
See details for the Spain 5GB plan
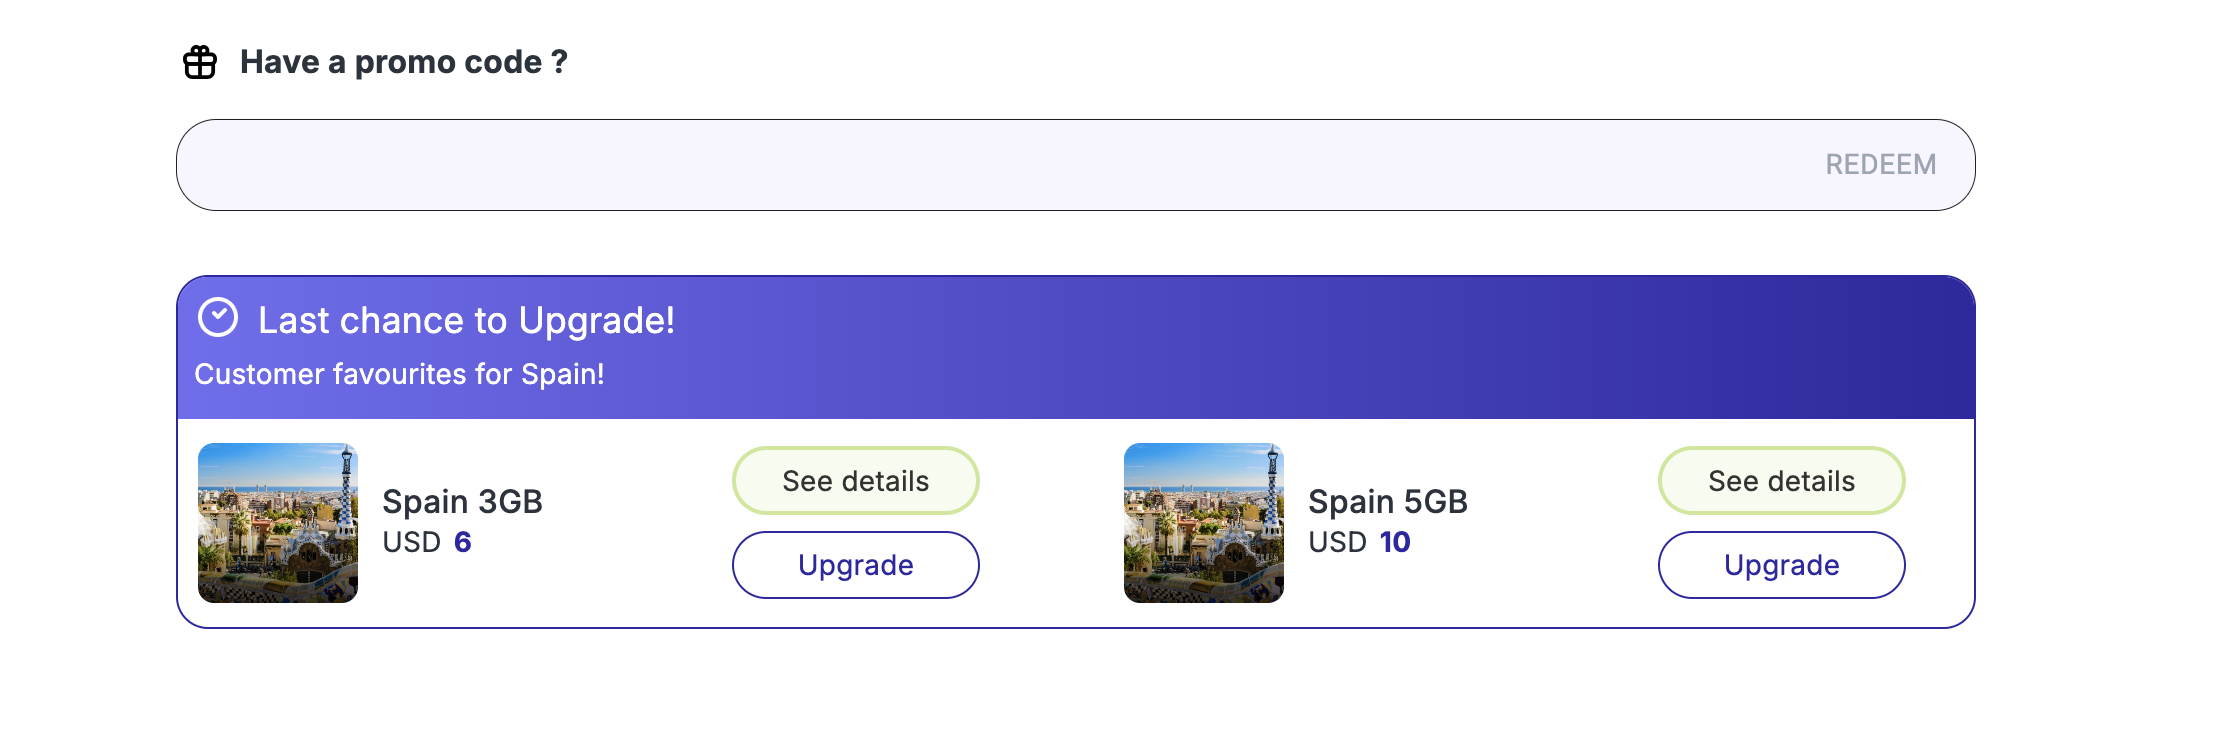(1782, 481)
